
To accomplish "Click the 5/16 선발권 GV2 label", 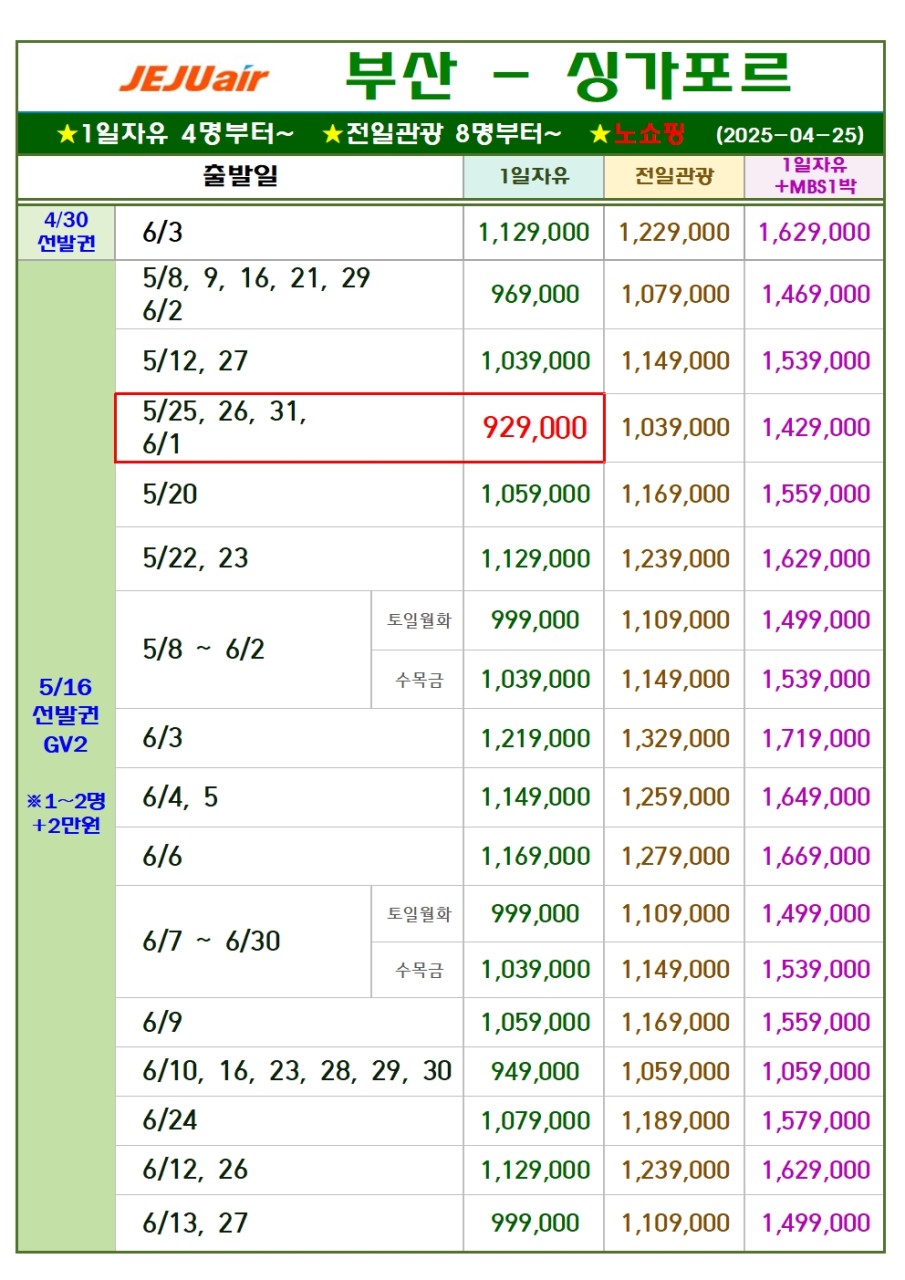I will point(66,716).
